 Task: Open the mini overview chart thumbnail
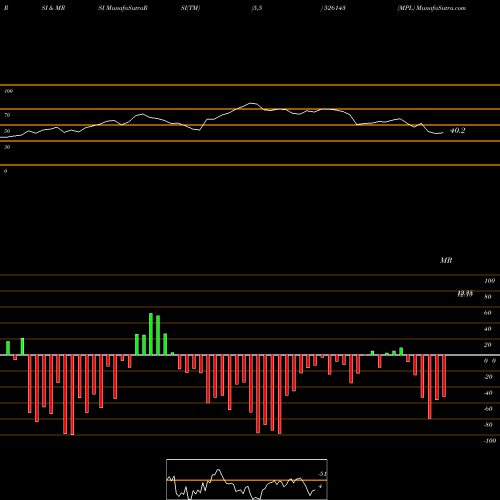click(x=247, y=479)
